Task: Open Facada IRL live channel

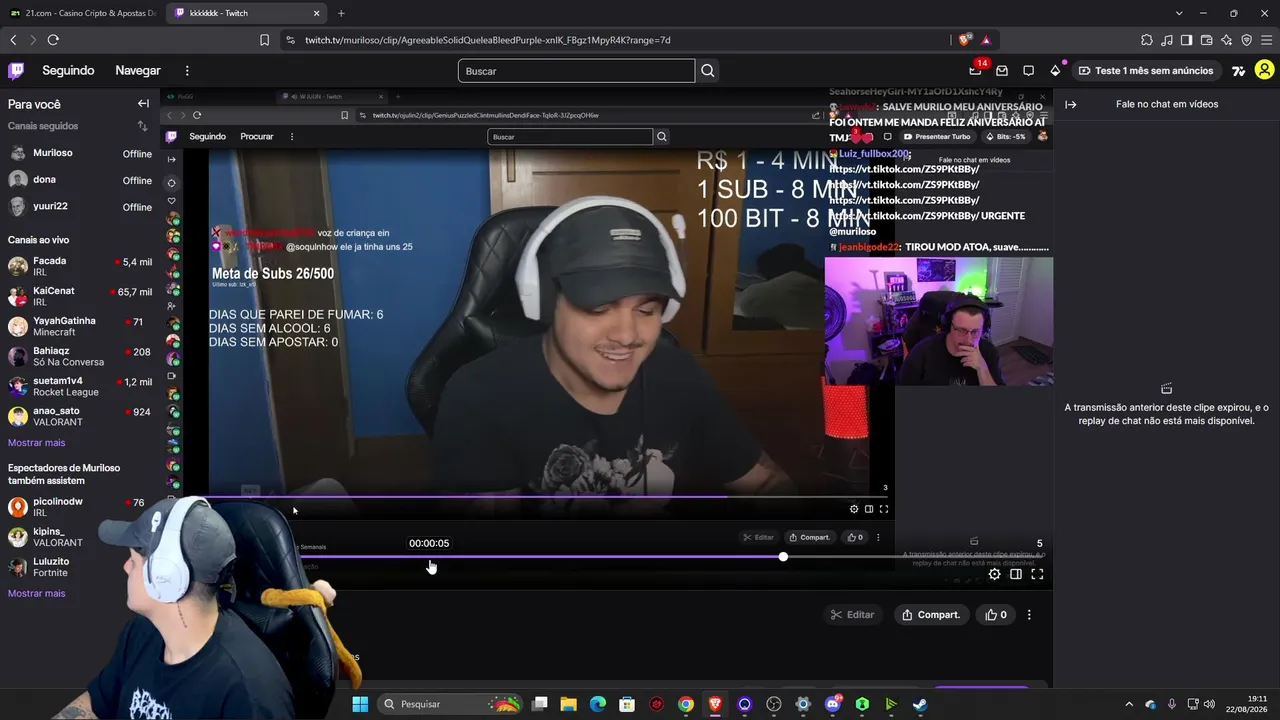Action: click(80, 266)
